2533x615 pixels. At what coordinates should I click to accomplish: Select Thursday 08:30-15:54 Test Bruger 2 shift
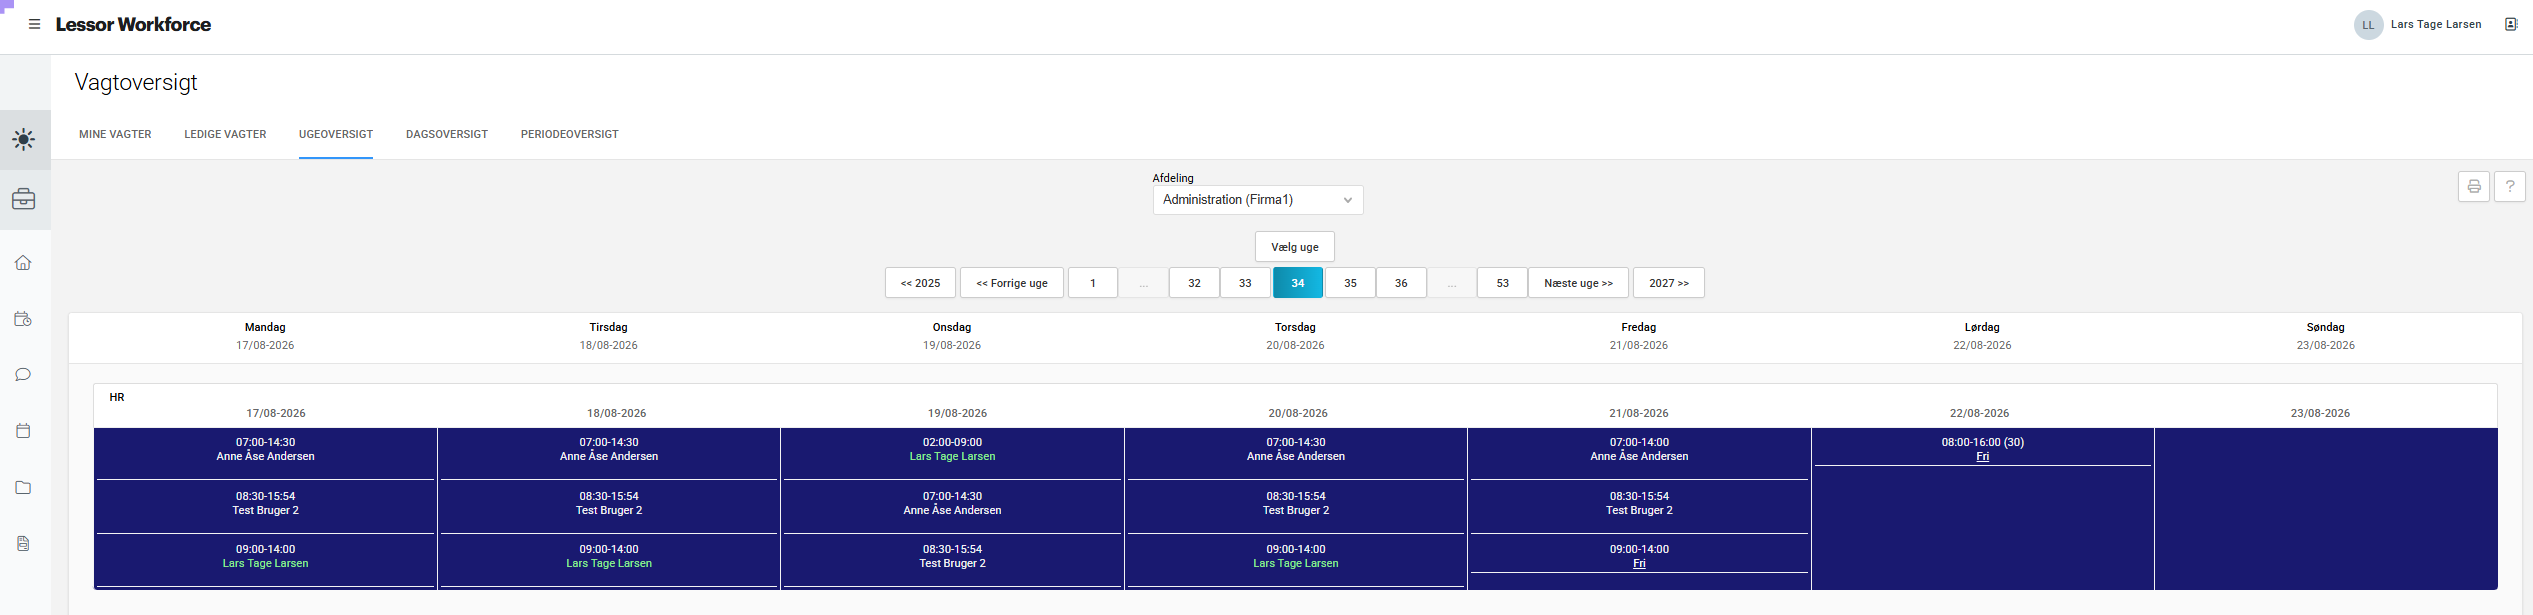click(x=1296, y=506)
